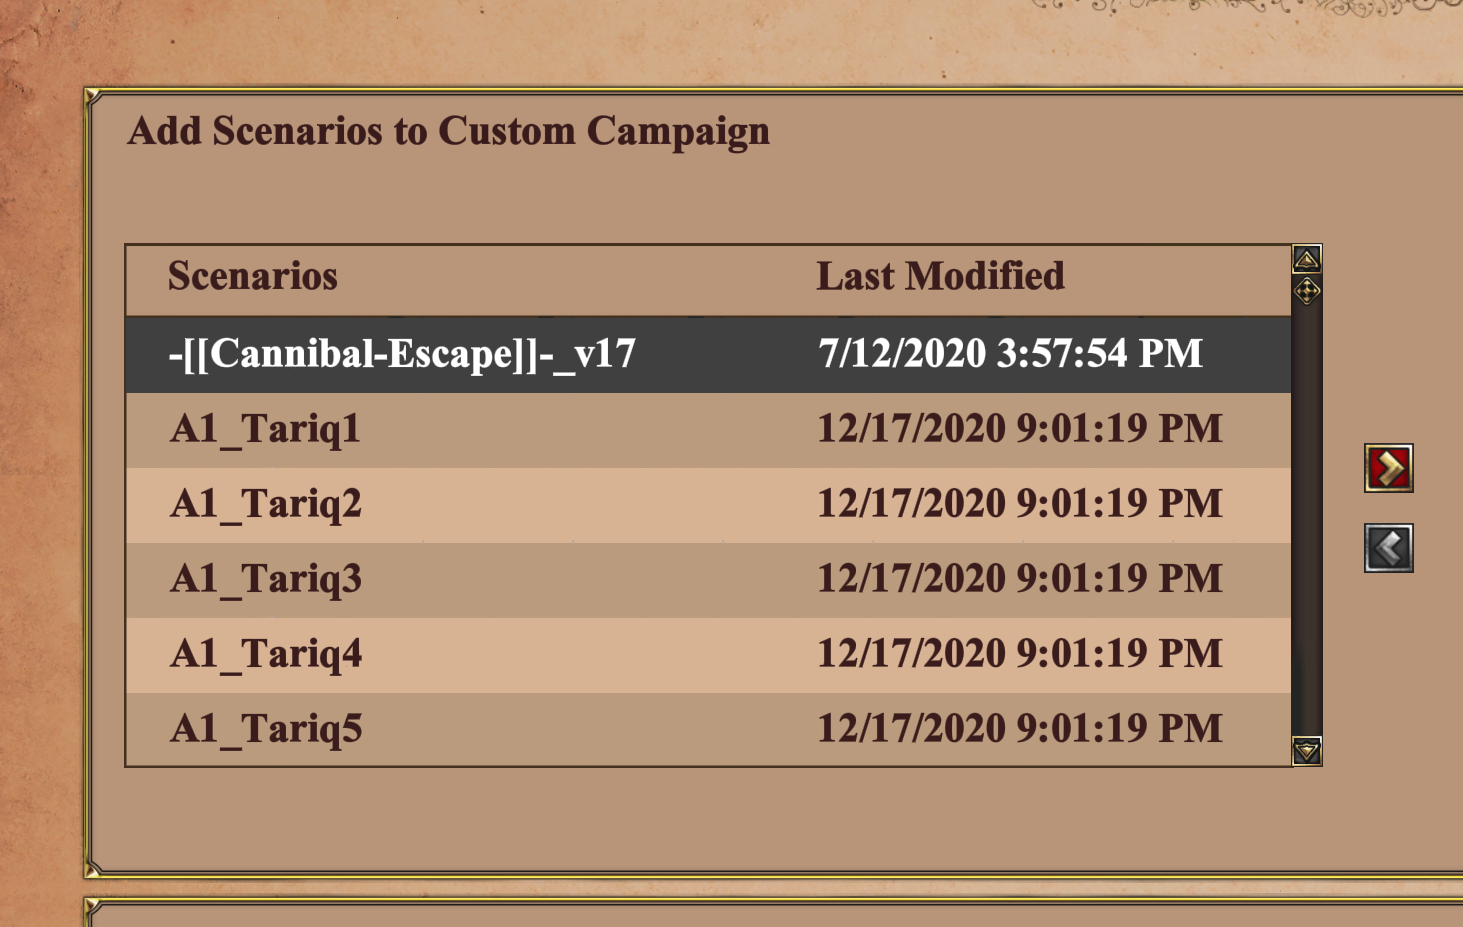Click A1_Tariq5's last modified timestamp
This screenshot has height=927, width=1463.
pyautogui.click(x=1019, y=729)
